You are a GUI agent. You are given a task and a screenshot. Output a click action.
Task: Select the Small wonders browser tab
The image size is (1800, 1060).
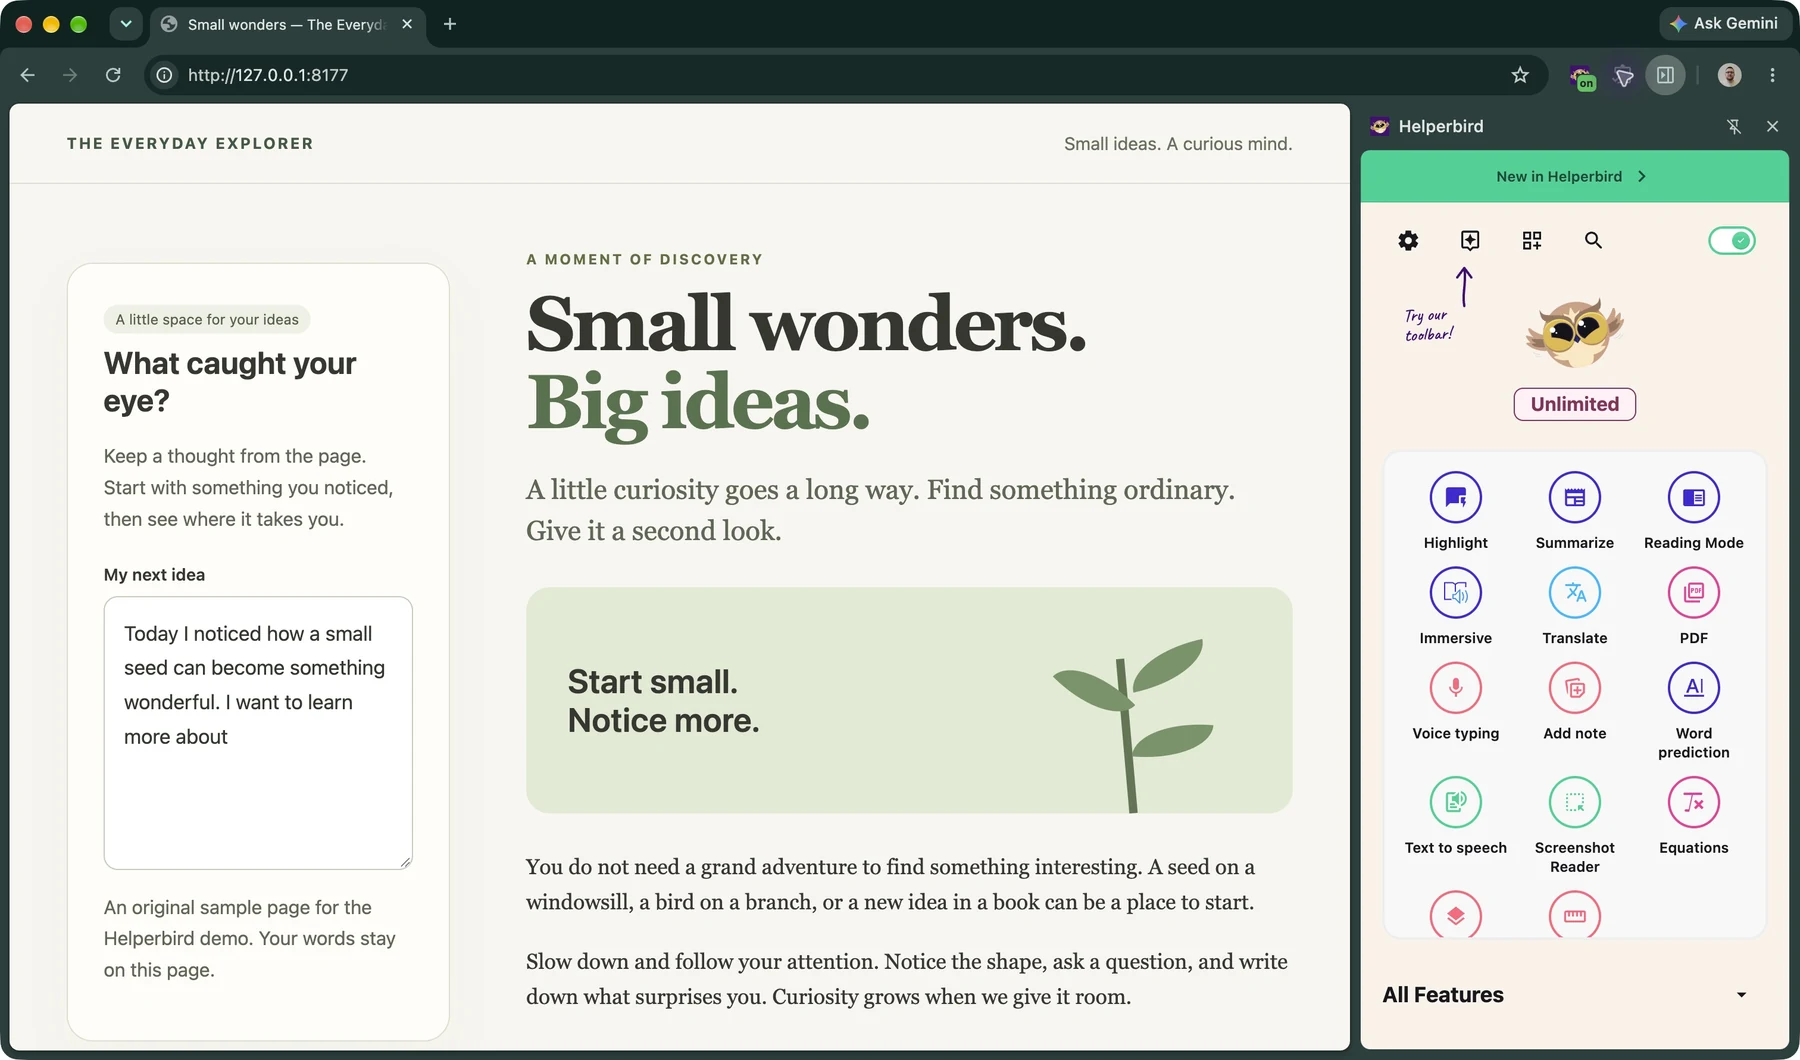coord(288,24)
